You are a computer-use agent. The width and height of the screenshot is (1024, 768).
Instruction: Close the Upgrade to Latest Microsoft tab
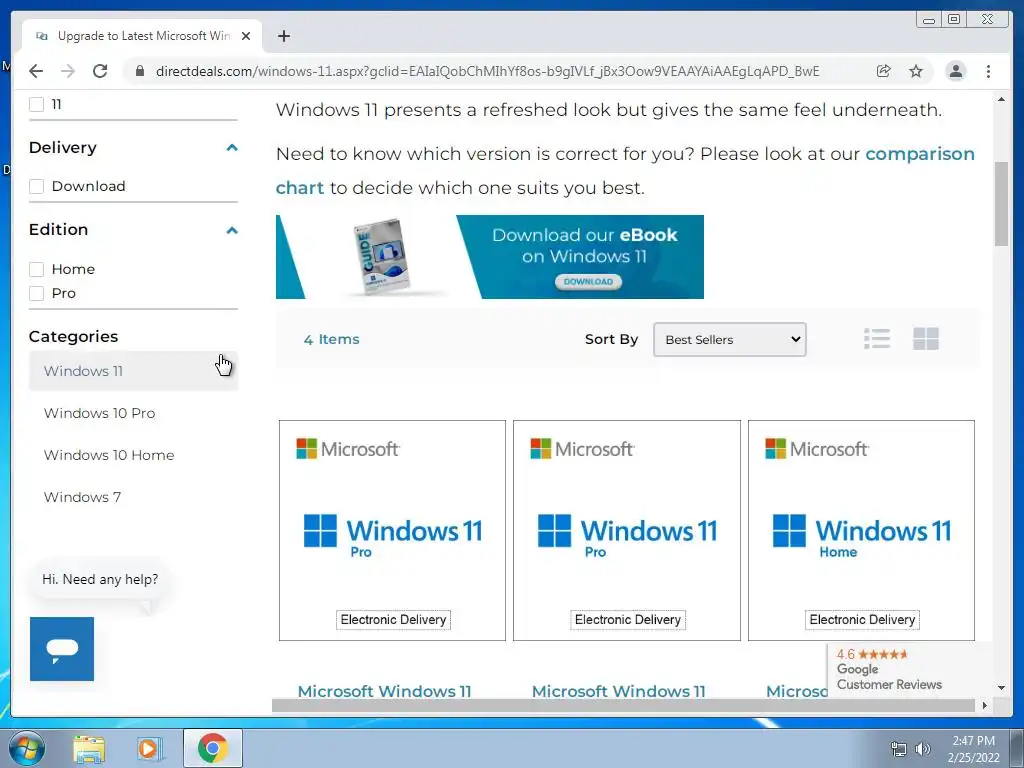246,36
